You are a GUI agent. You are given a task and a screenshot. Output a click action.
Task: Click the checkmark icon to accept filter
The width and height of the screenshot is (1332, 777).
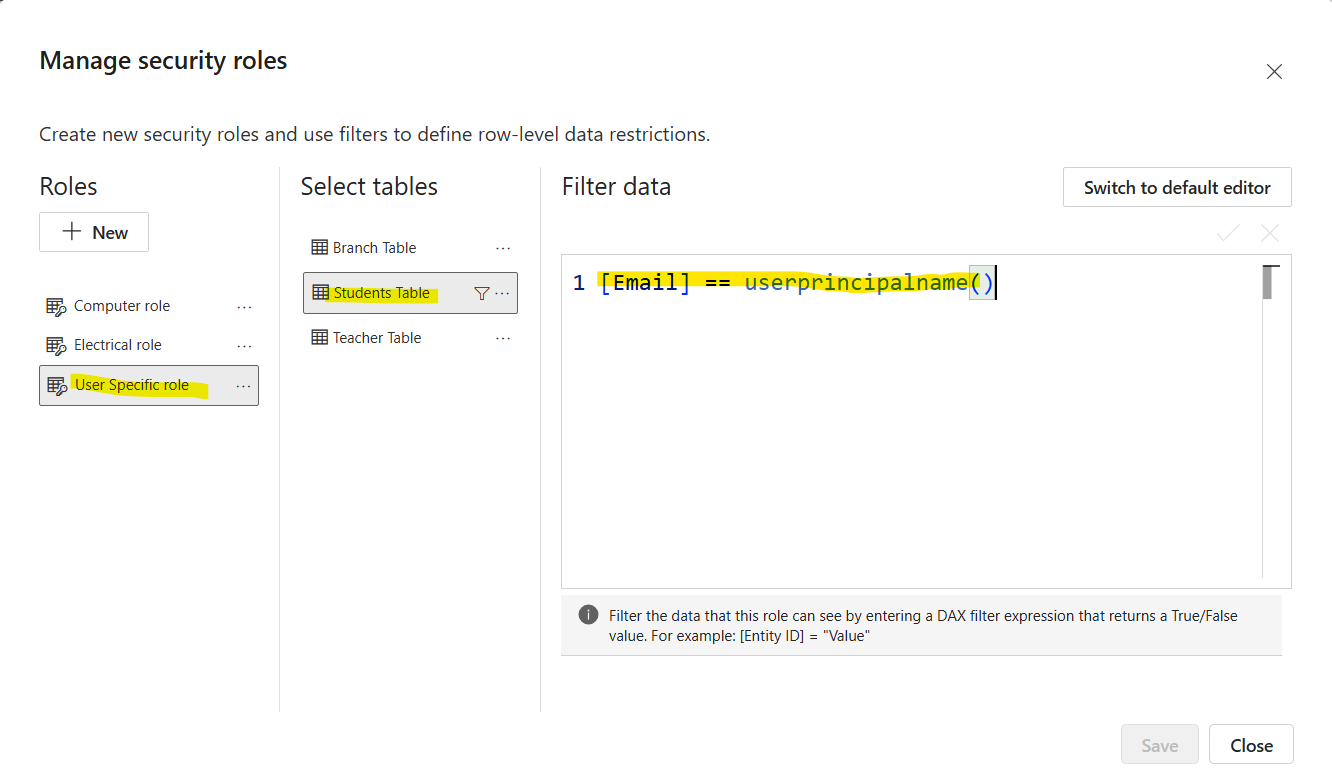[1228, 233]
